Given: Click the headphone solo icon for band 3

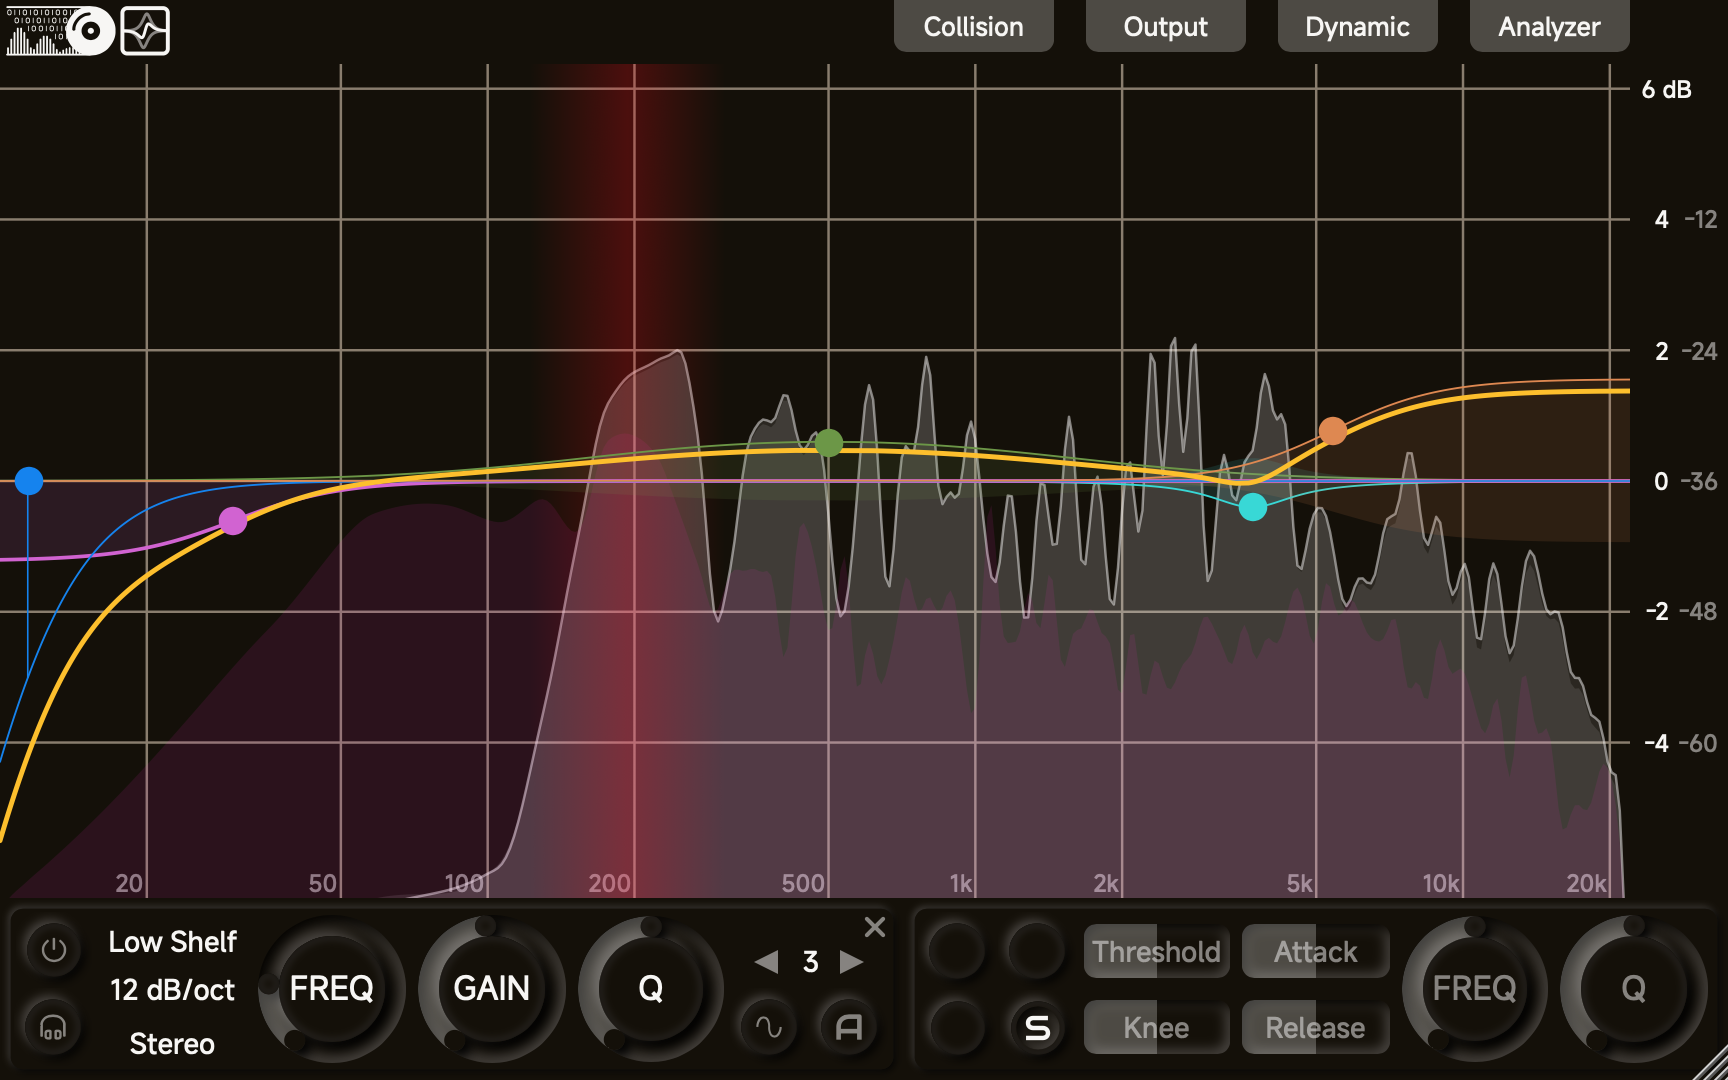Looking at the screenshot, I should tap(52, 1027).
